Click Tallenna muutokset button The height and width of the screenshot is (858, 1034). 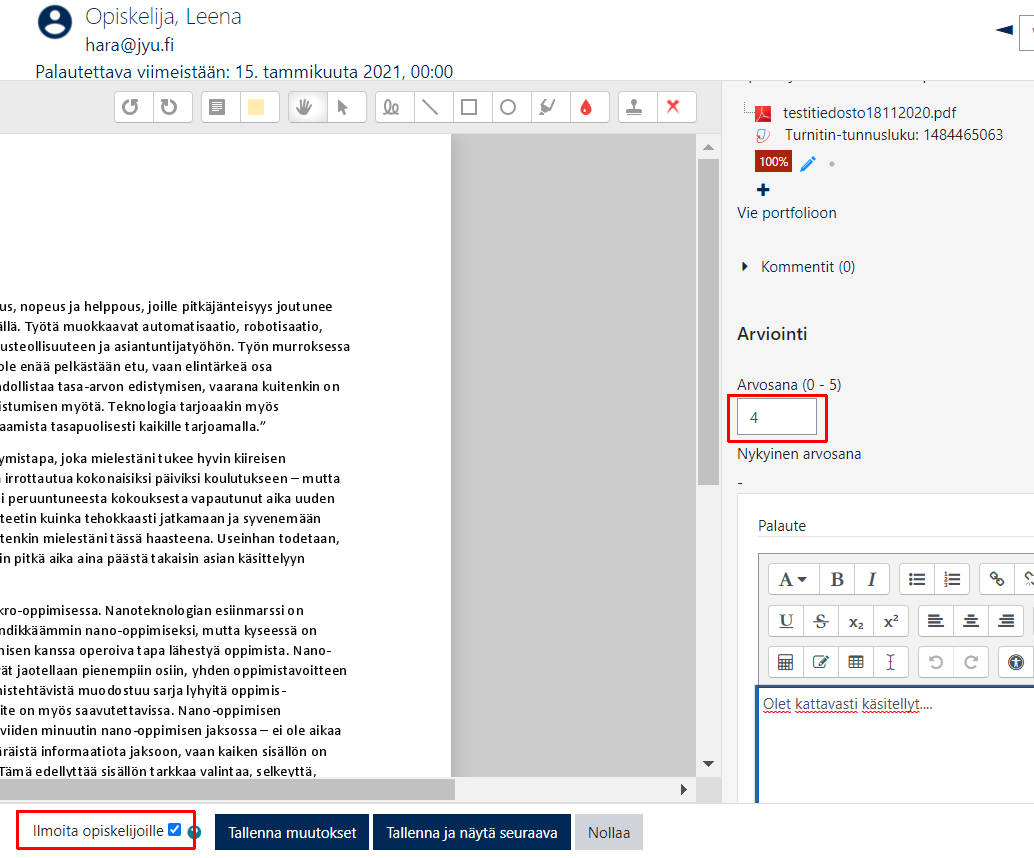tap(292, 832)
